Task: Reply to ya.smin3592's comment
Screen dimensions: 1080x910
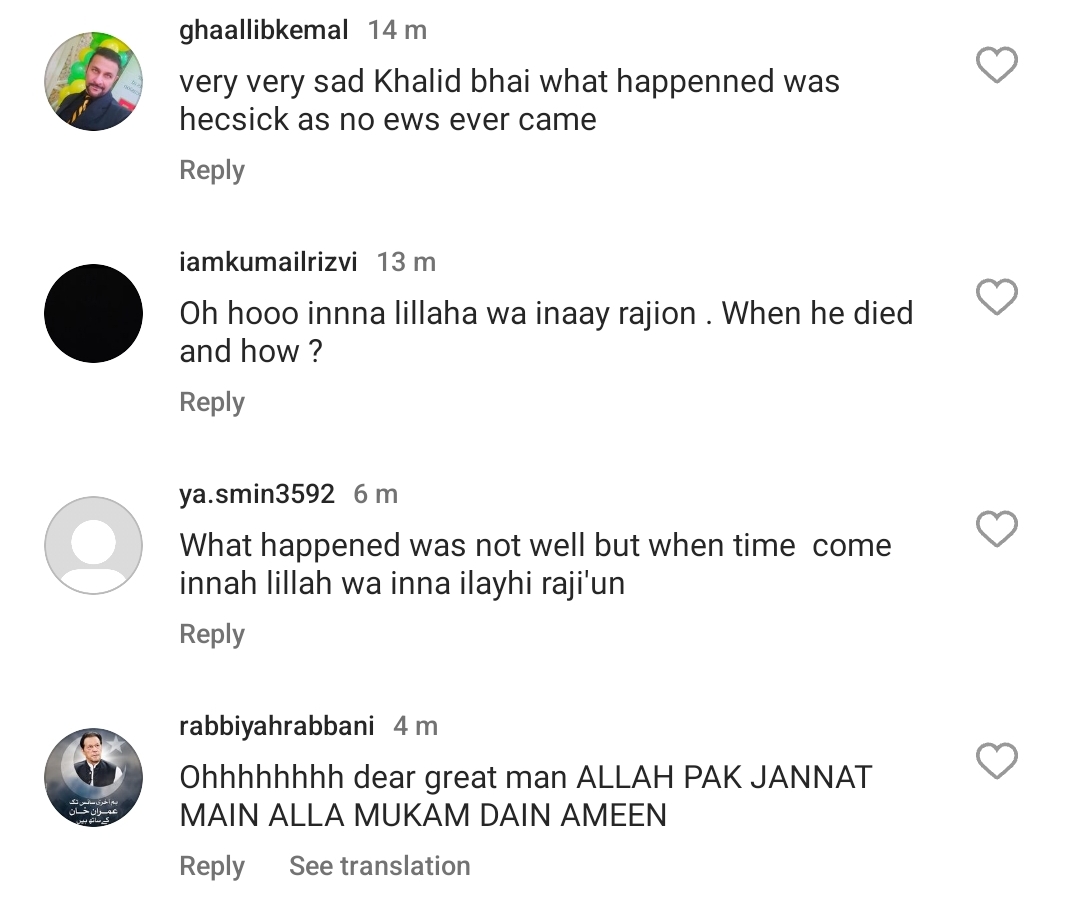Action: coord(212,634)
